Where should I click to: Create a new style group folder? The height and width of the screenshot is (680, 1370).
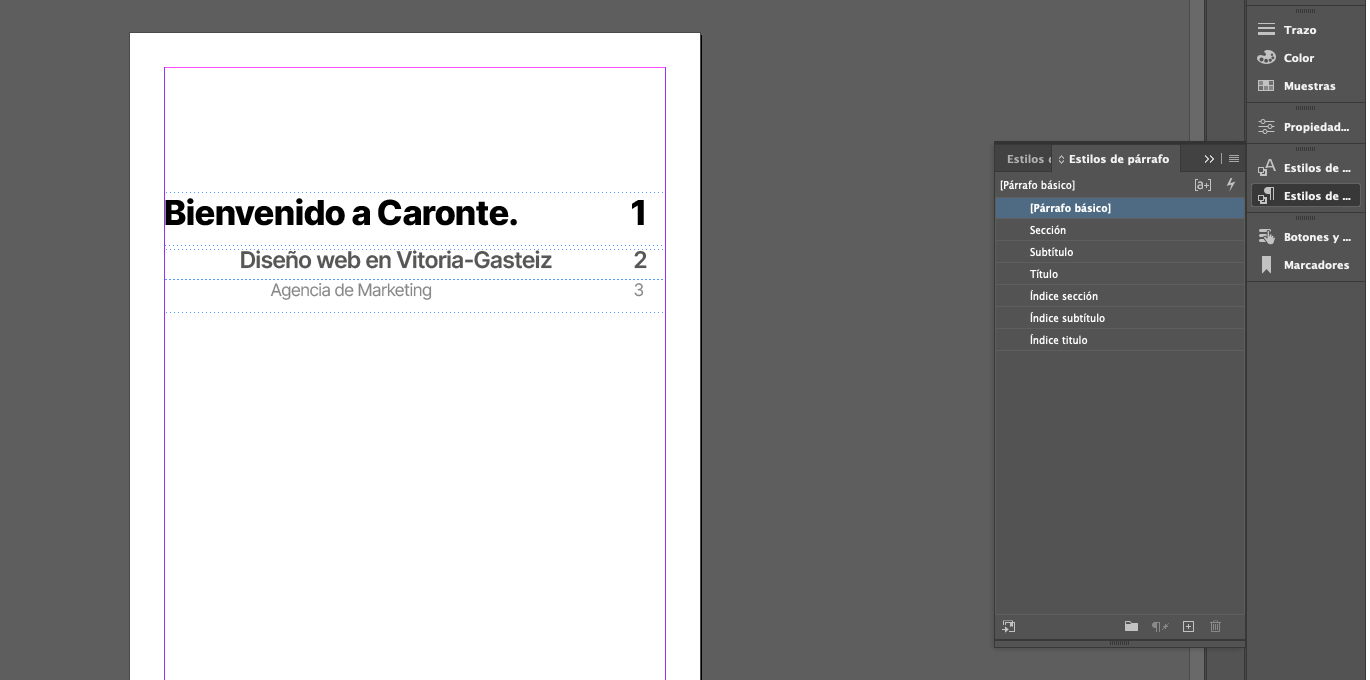(x=1131, y=626)
